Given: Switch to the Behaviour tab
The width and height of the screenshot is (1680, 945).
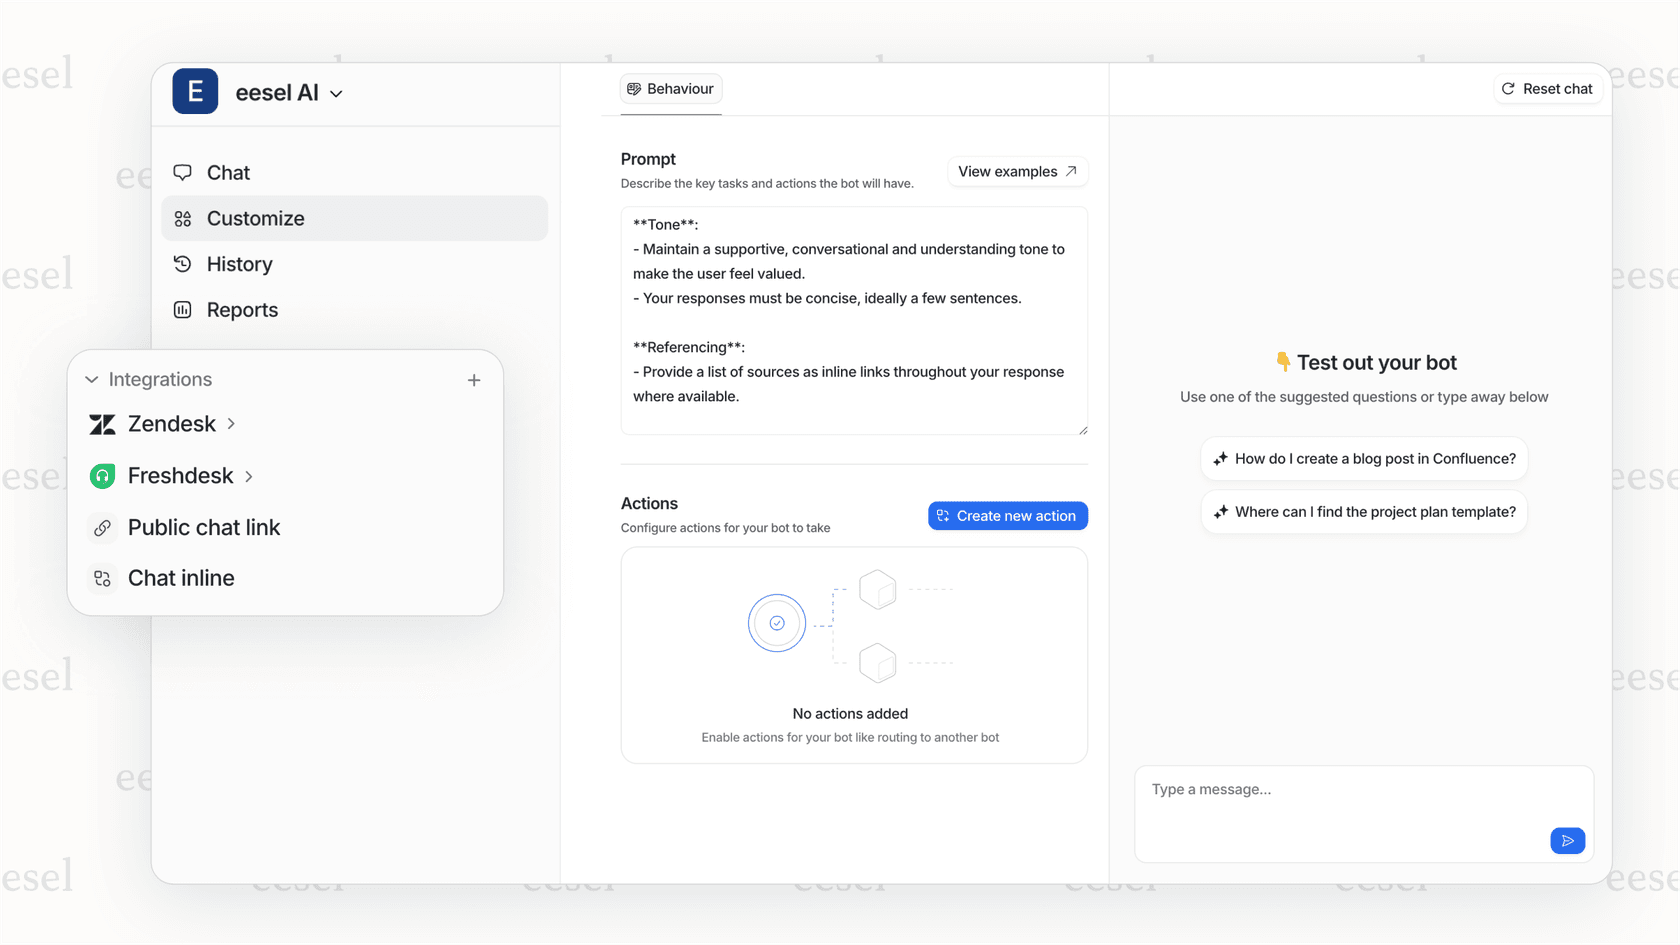Looking at the screenshot, I should [670, 88].
